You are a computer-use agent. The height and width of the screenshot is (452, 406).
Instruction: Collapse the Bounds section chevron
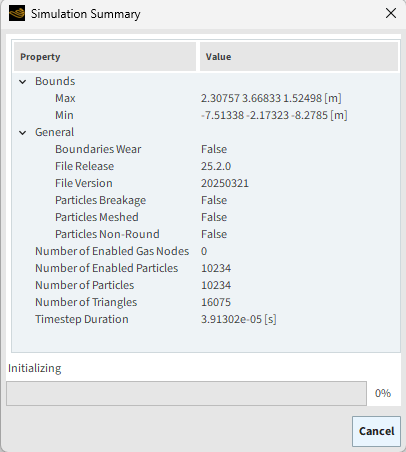click(23, 81)
